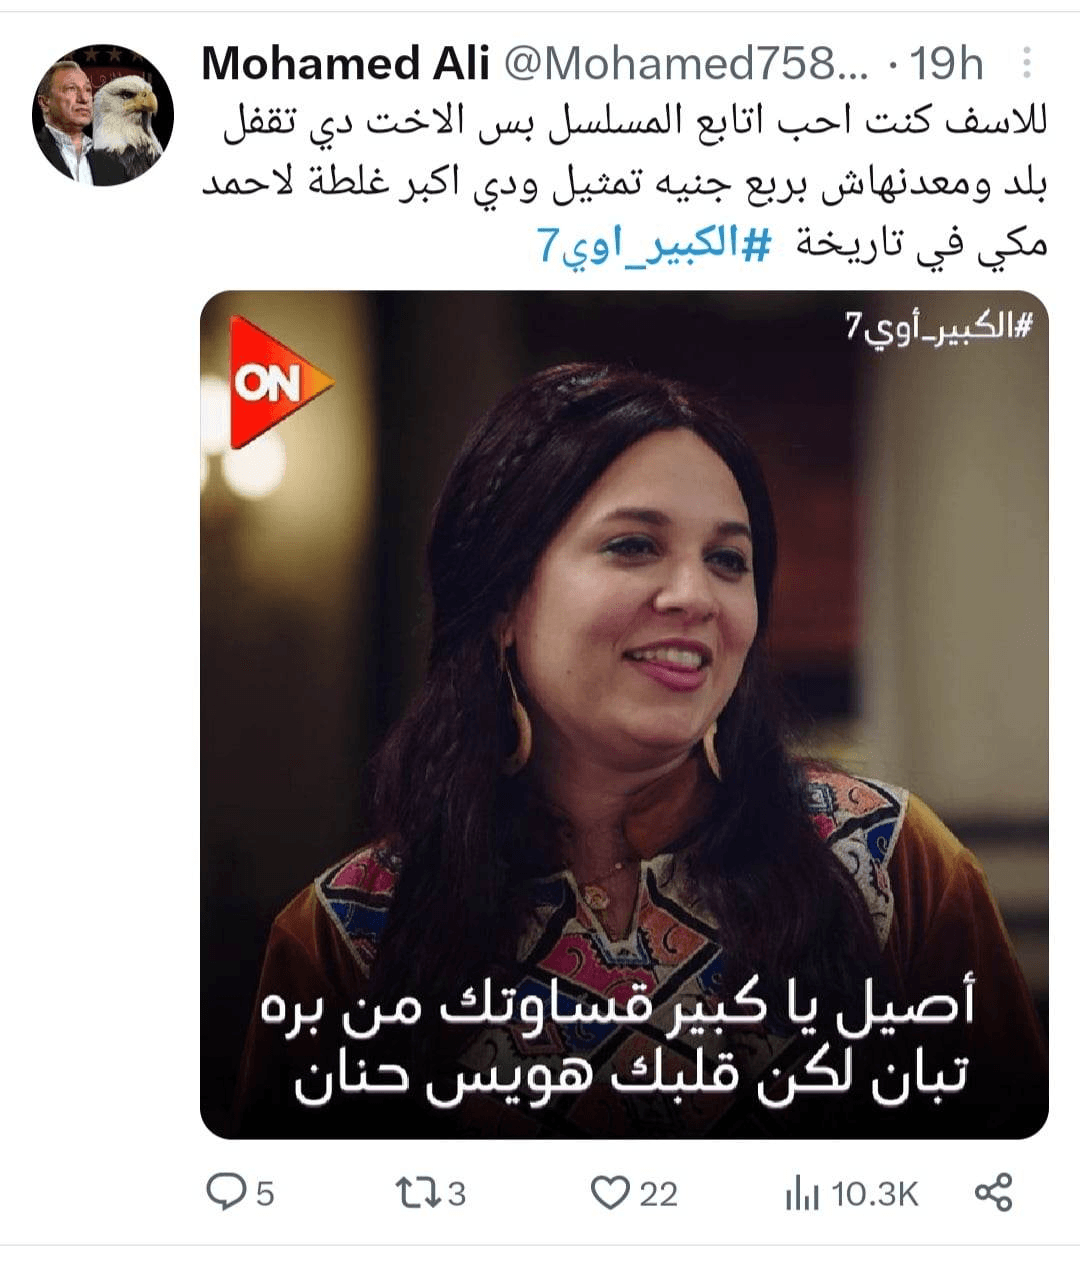Retweet using the repost arrows icon

tap(416, 1192)
